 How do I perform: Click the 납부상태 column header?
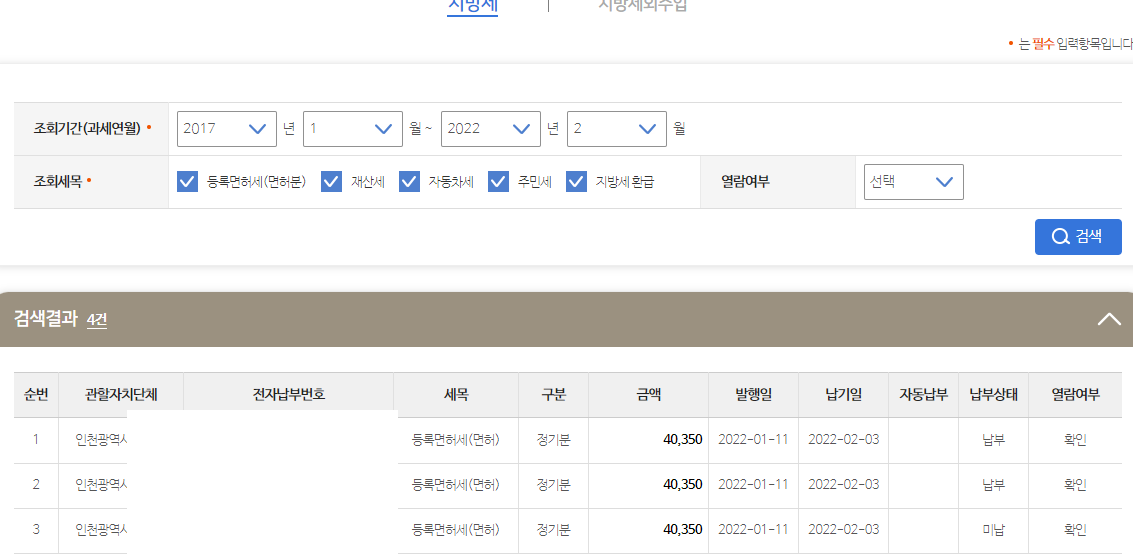(x=994, y=394)
